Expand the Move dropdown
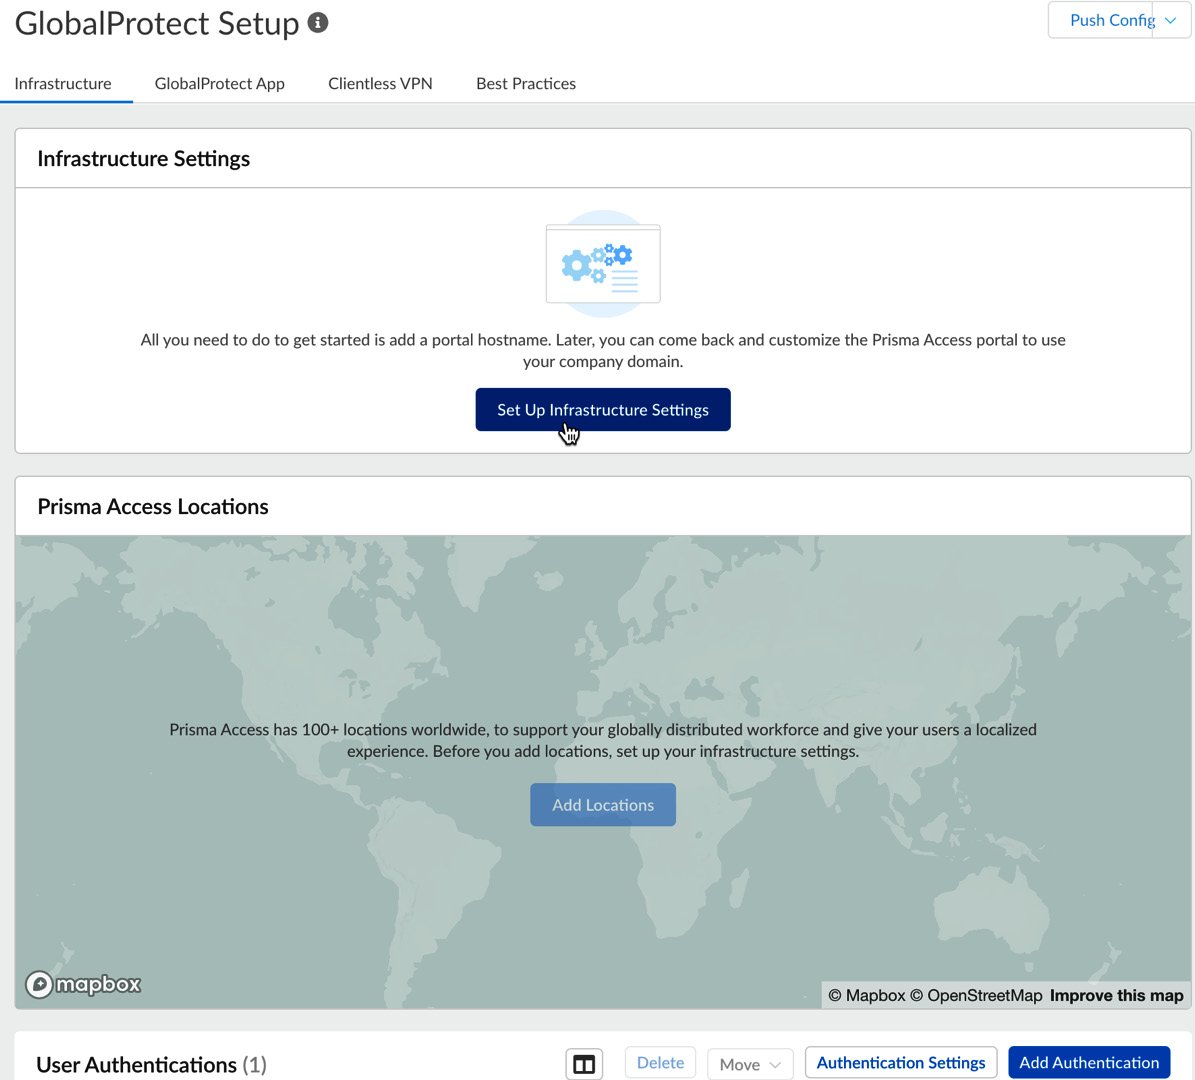Screen dimensions: 1195x1080 pos(750,1064)
